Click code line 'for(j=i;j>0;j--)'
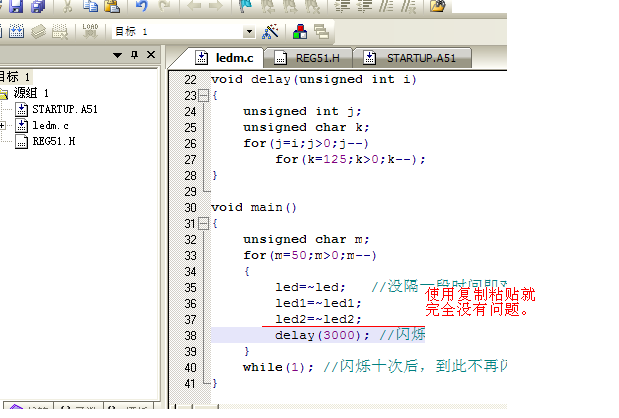Screen dimensions: 619x418 tap(306, 143)
